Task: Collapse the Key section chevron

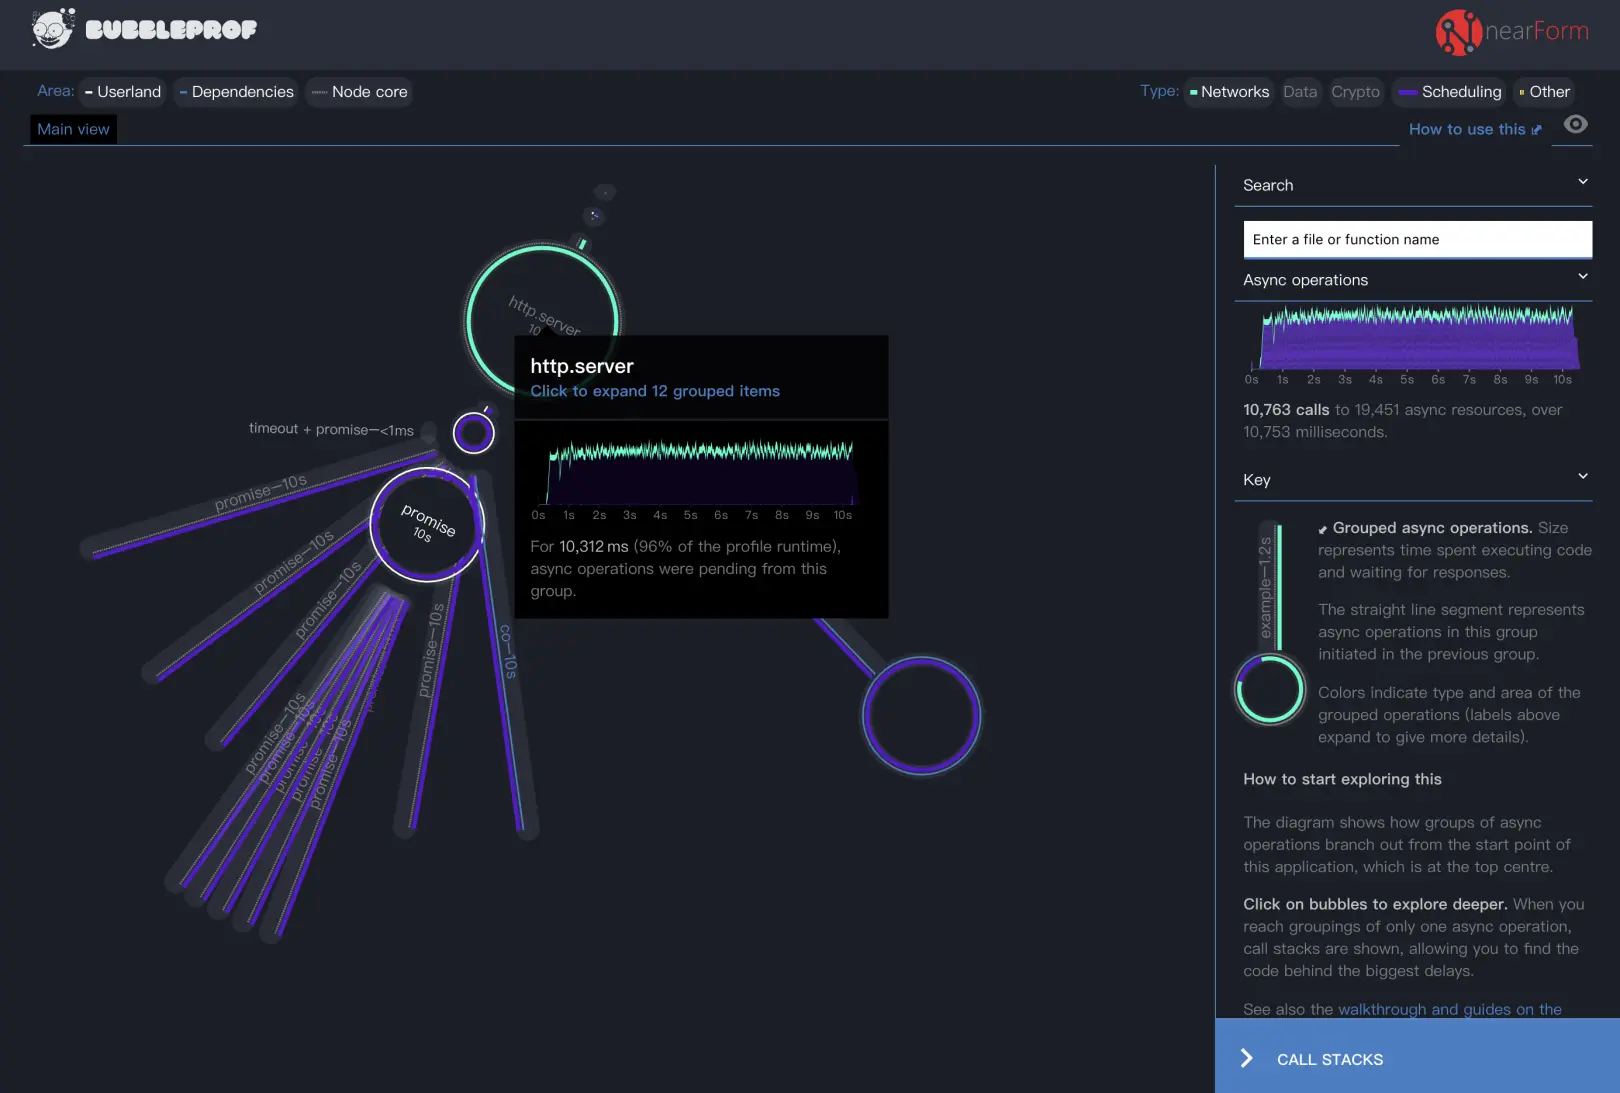Action: click(x=1583, y=476)
